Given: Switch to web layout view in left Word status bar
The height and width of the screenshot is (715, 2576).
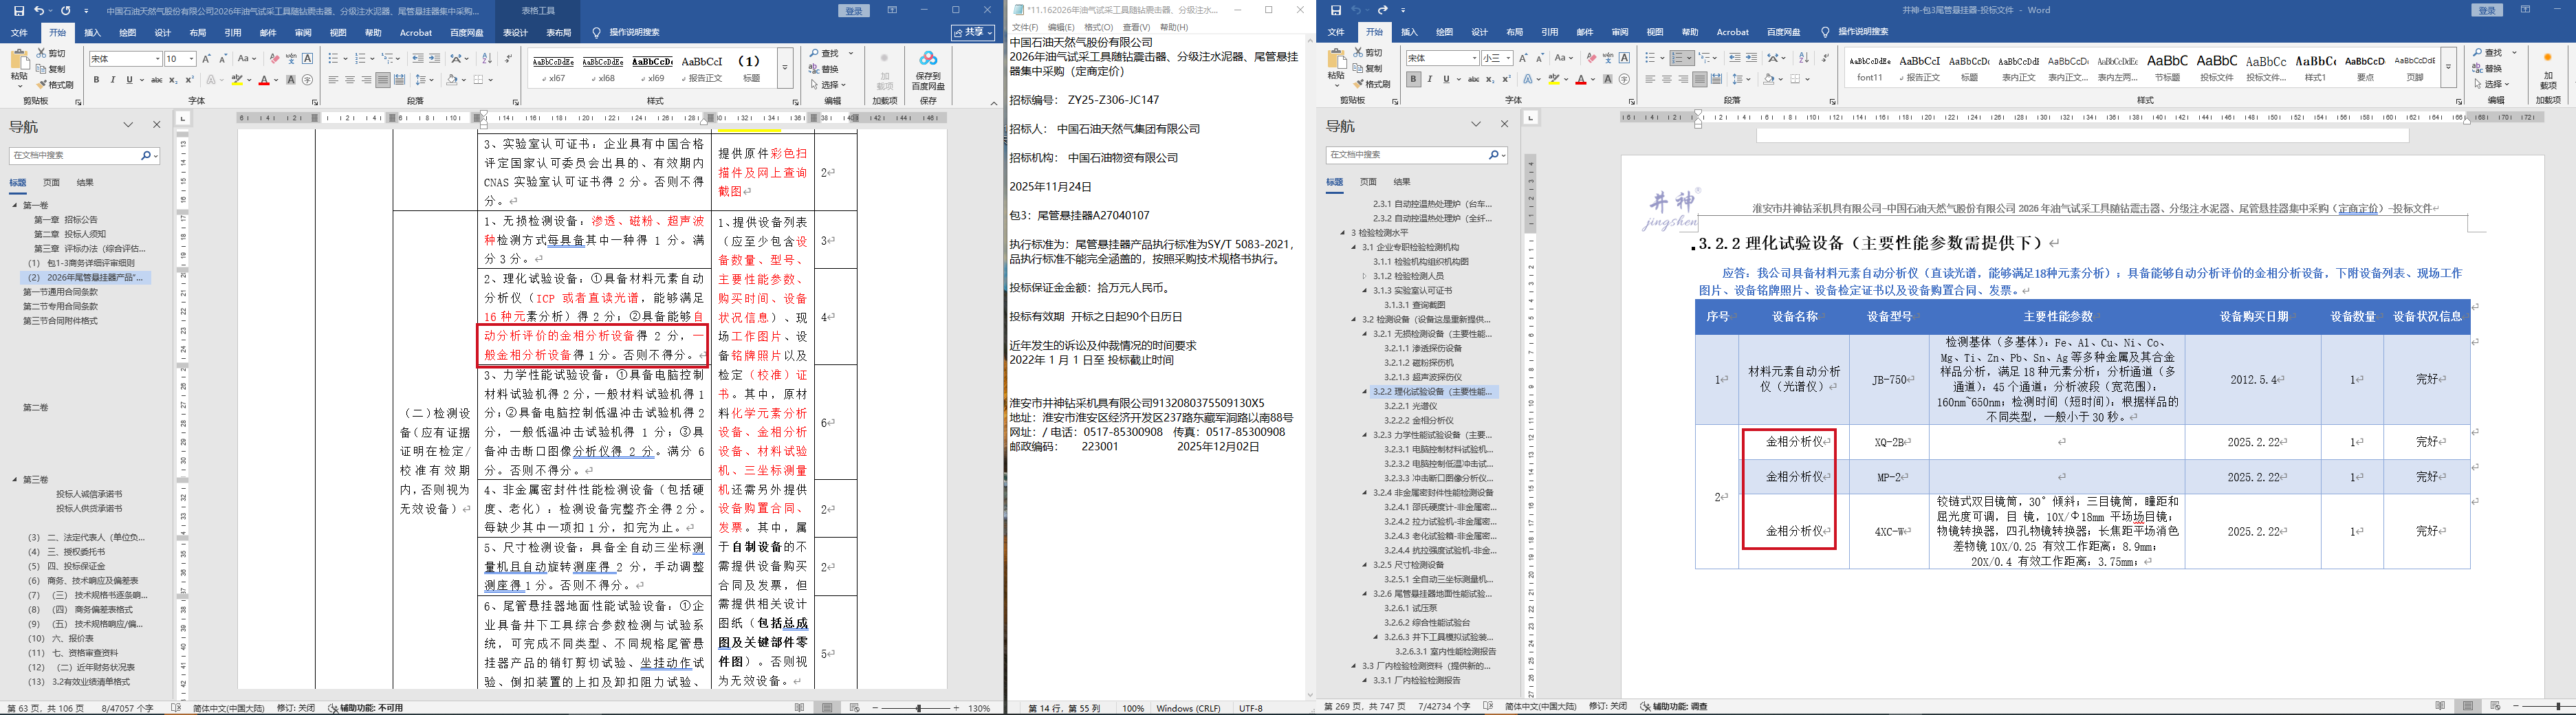Looking at the screenshot, I should (854, 708).
